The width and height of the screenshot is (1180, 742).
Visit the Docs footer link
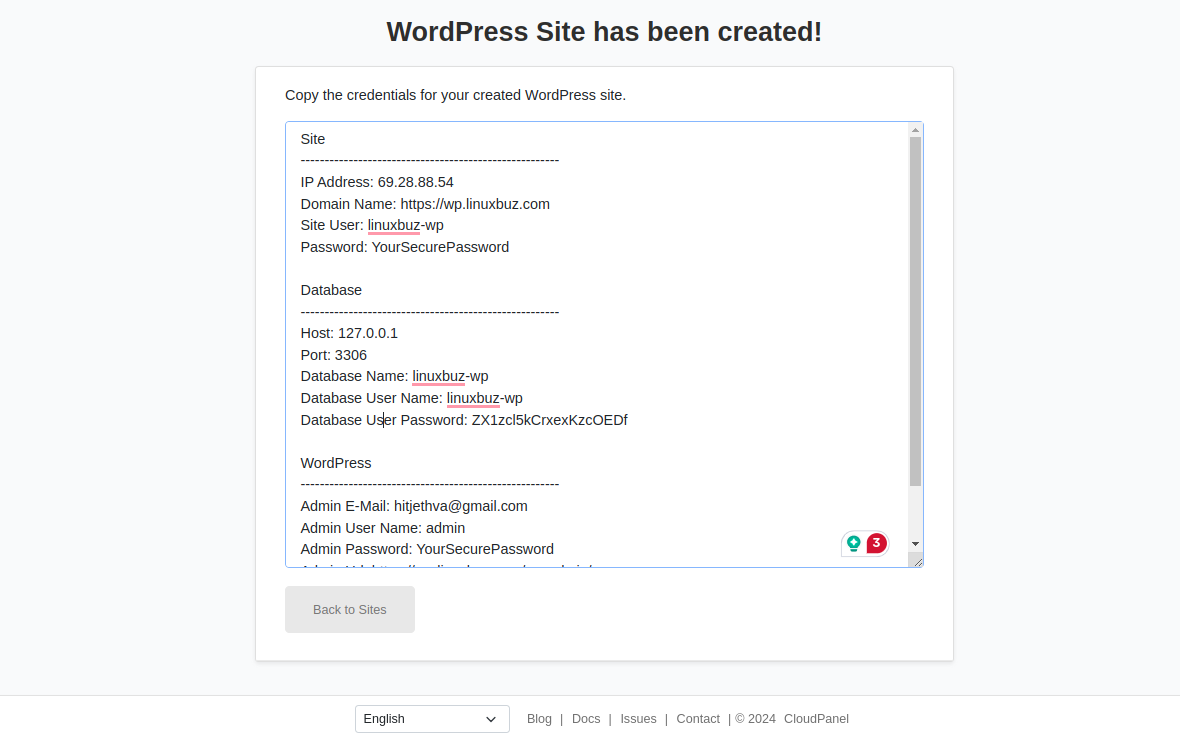[586, 719]
